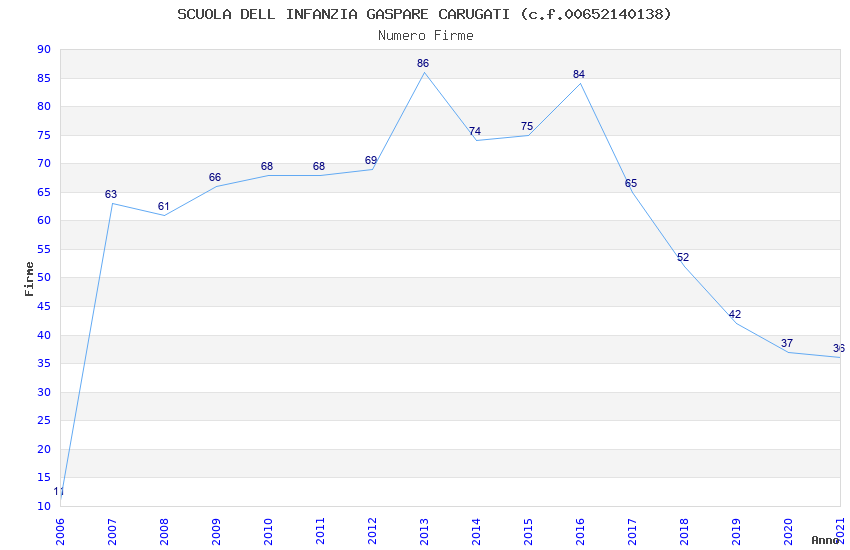
Task: Click x-axis year 2019
Action: point(737,532)
